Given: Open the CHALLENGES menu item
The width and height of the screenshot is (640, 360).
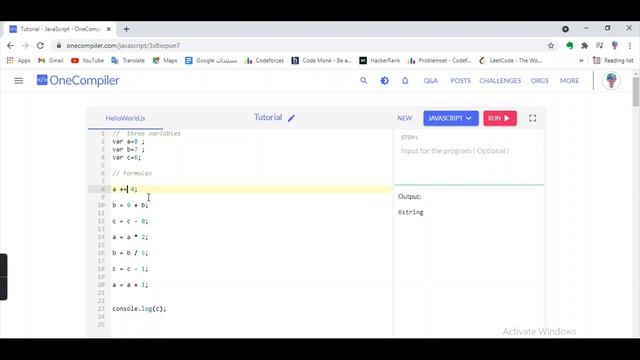Looking at the screenshot, I should (x=500, y=80).
